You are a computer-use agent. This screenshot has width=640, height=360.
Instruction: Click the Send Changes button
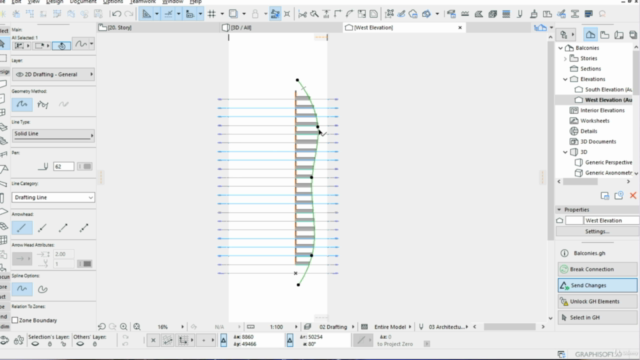tap(597, 285)
